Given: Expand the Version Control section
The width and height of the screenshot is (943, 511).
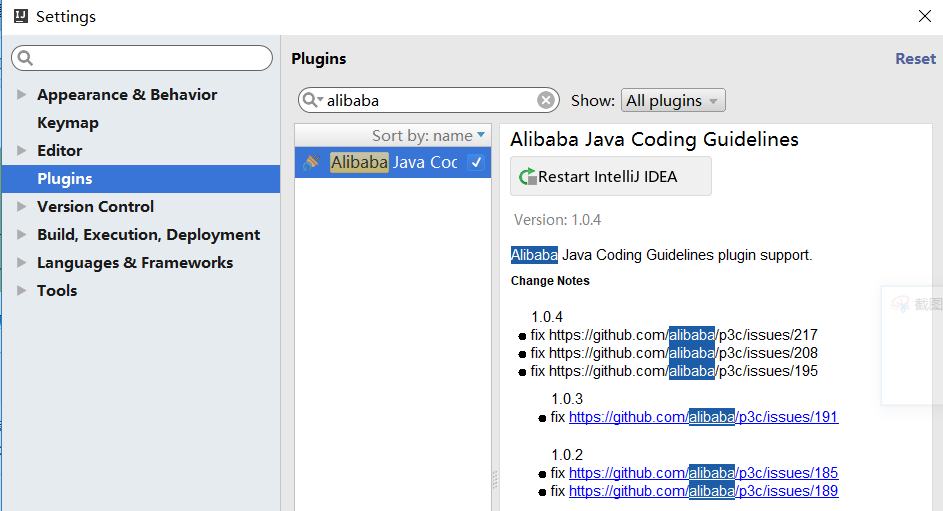Looking at the screenshot, I should pos(22,206).
